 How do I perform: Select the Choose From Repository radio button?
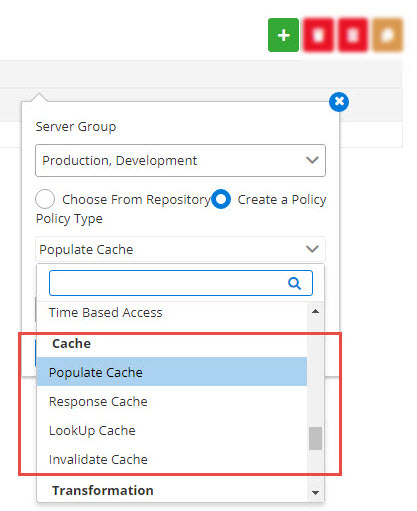click(45, 199)
